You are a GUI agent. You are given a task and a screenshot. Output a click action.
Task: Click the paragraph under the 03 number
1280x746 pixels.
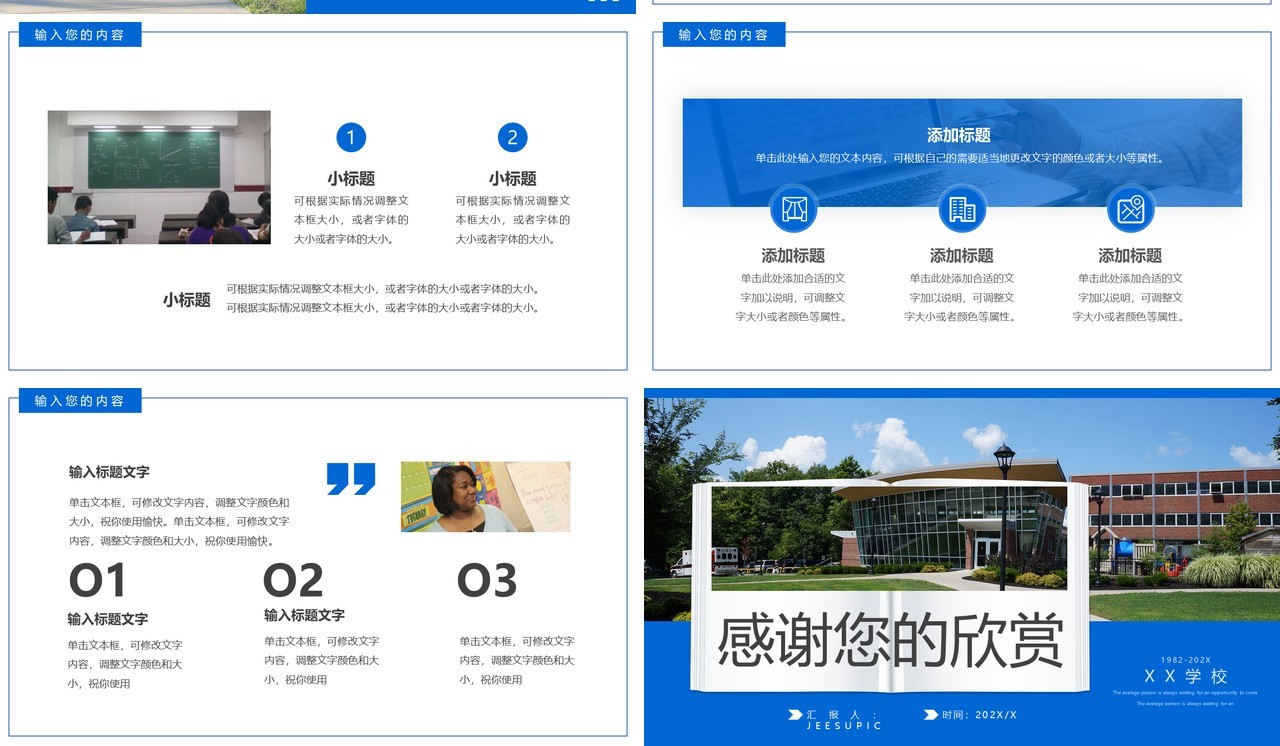[x=517, y=660]
